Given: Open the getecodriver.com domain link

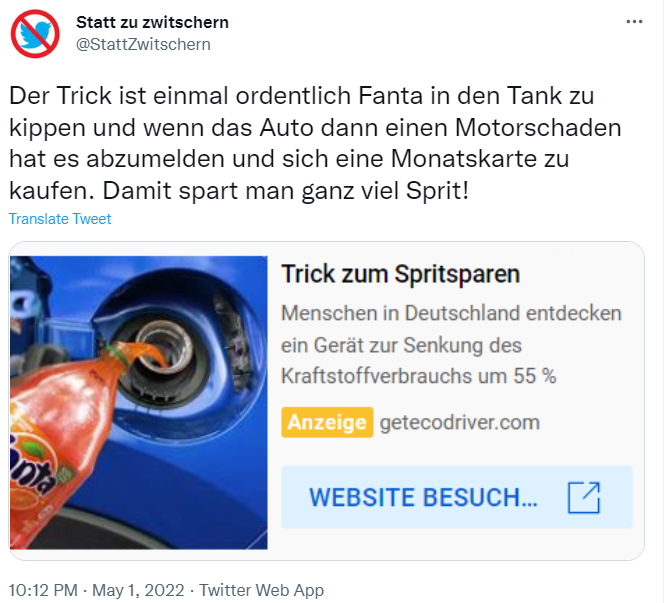Looking at the screenshot, I should 460,422.
